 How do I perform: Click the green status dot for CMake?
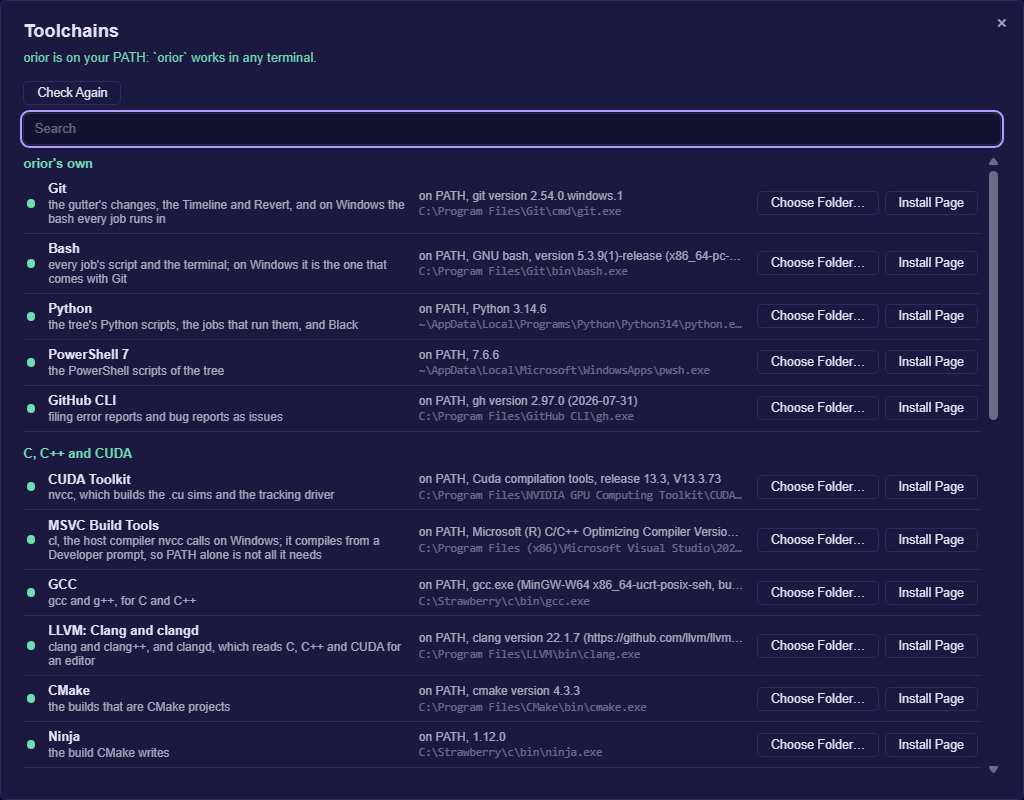(31, 699)
